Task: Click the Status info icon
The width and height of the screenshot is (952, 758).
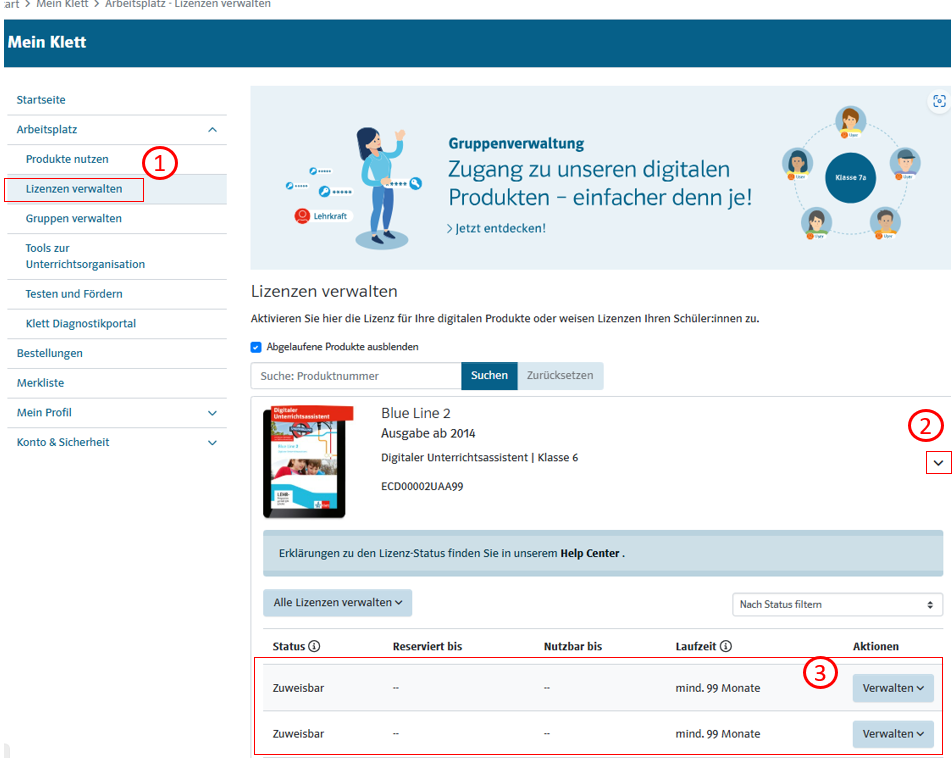Action: coord(314,646)
